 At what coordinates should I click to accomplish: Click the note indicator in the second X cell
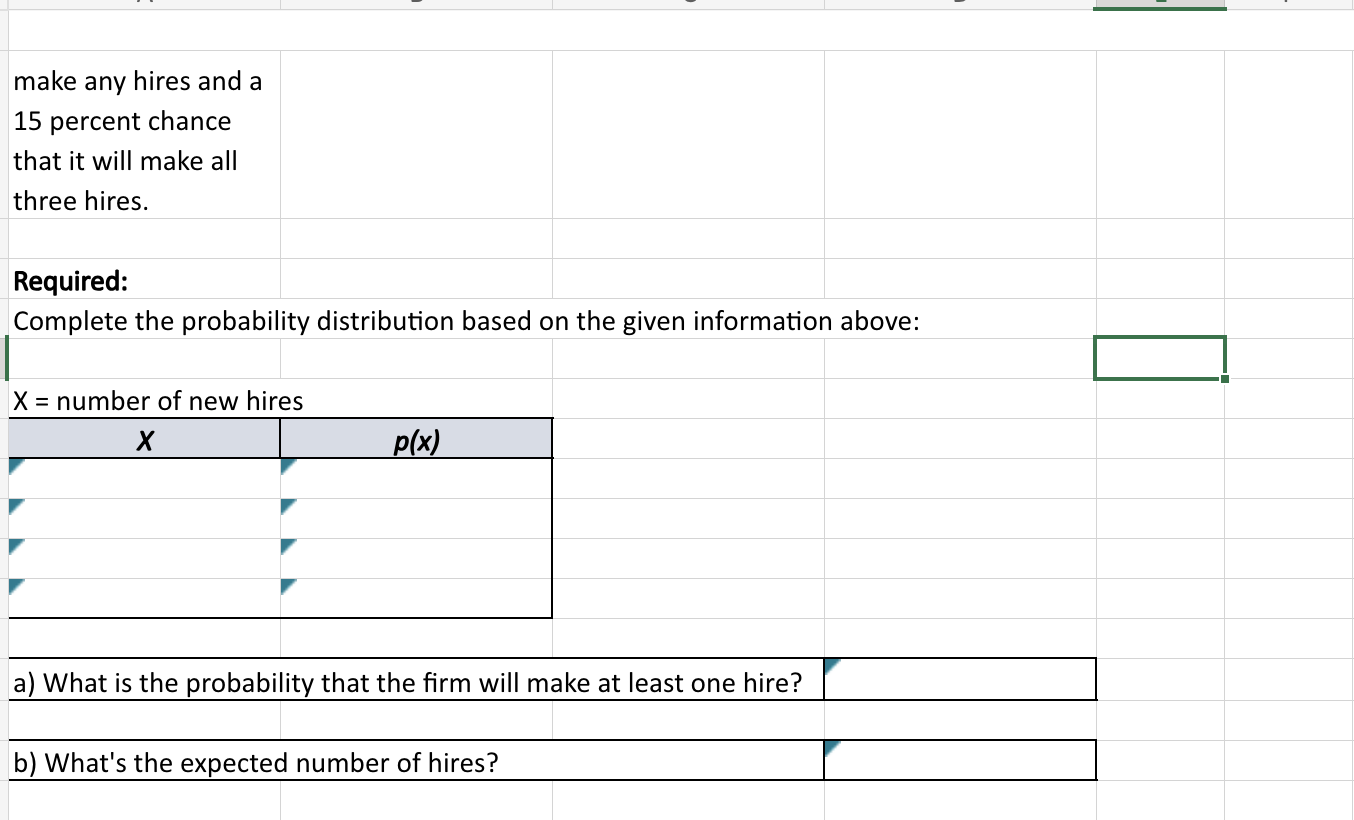[14, 505]
